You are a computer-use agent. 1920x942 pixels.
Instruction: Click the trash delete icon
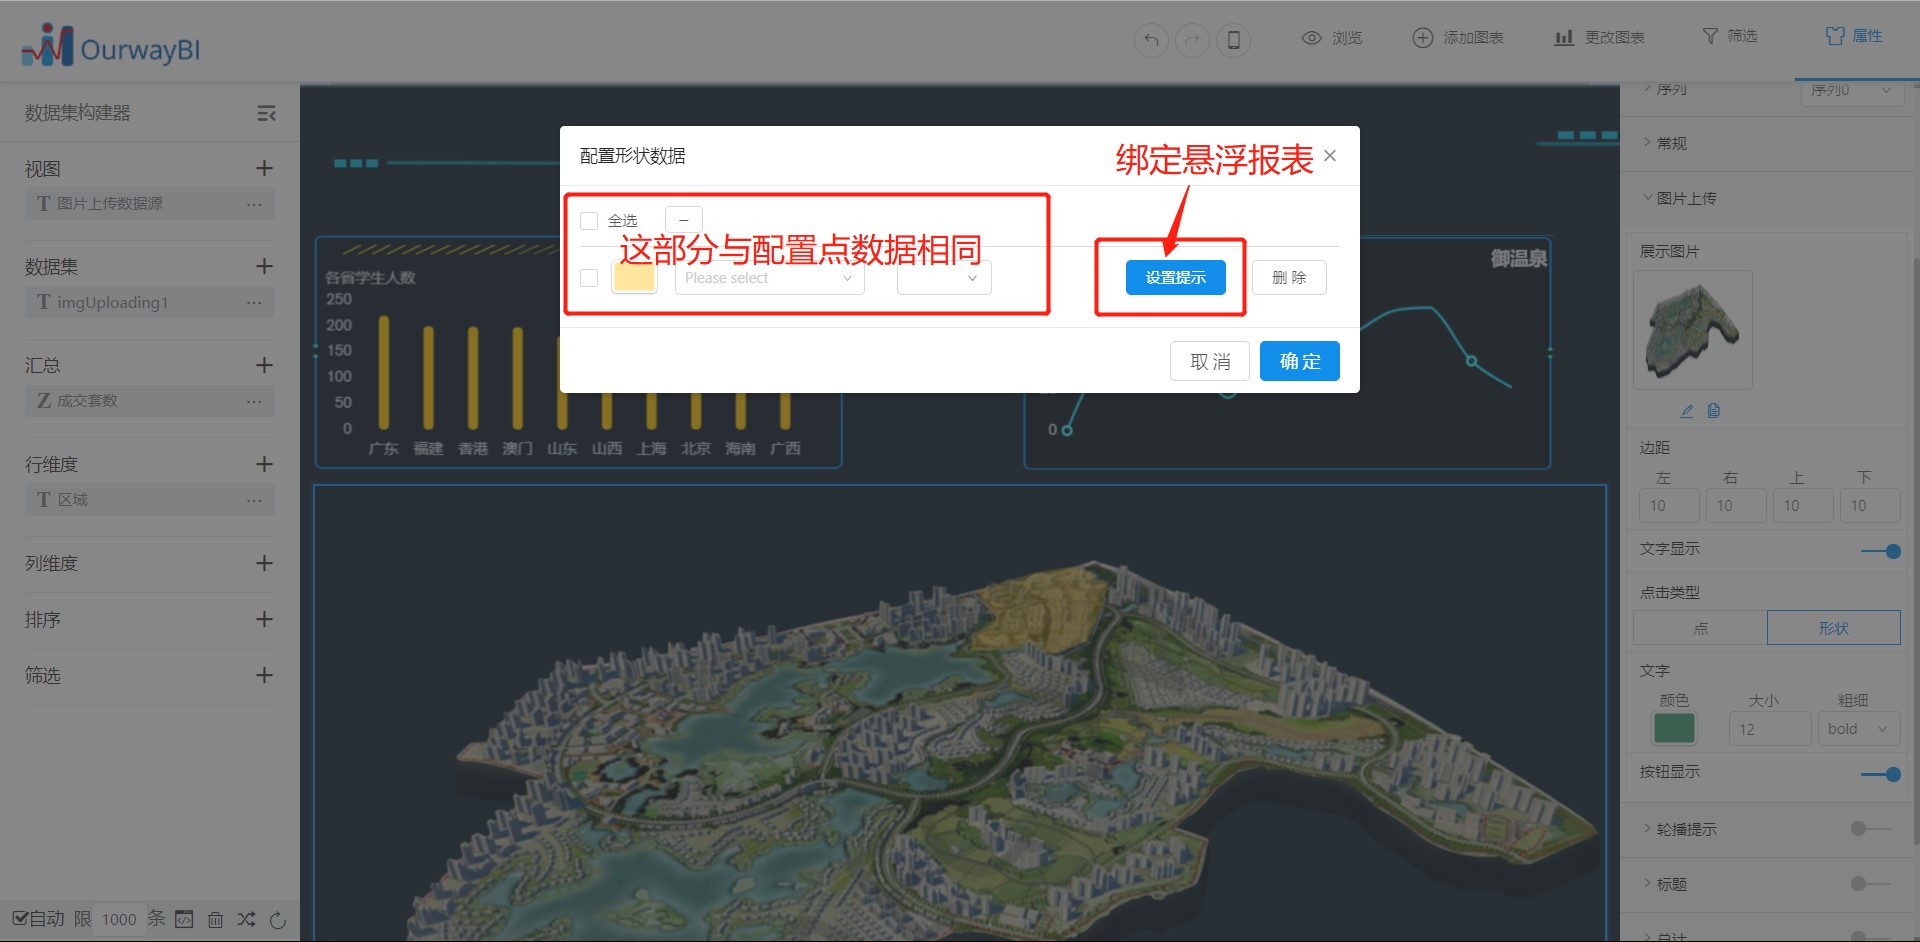(x=215, y=919)
